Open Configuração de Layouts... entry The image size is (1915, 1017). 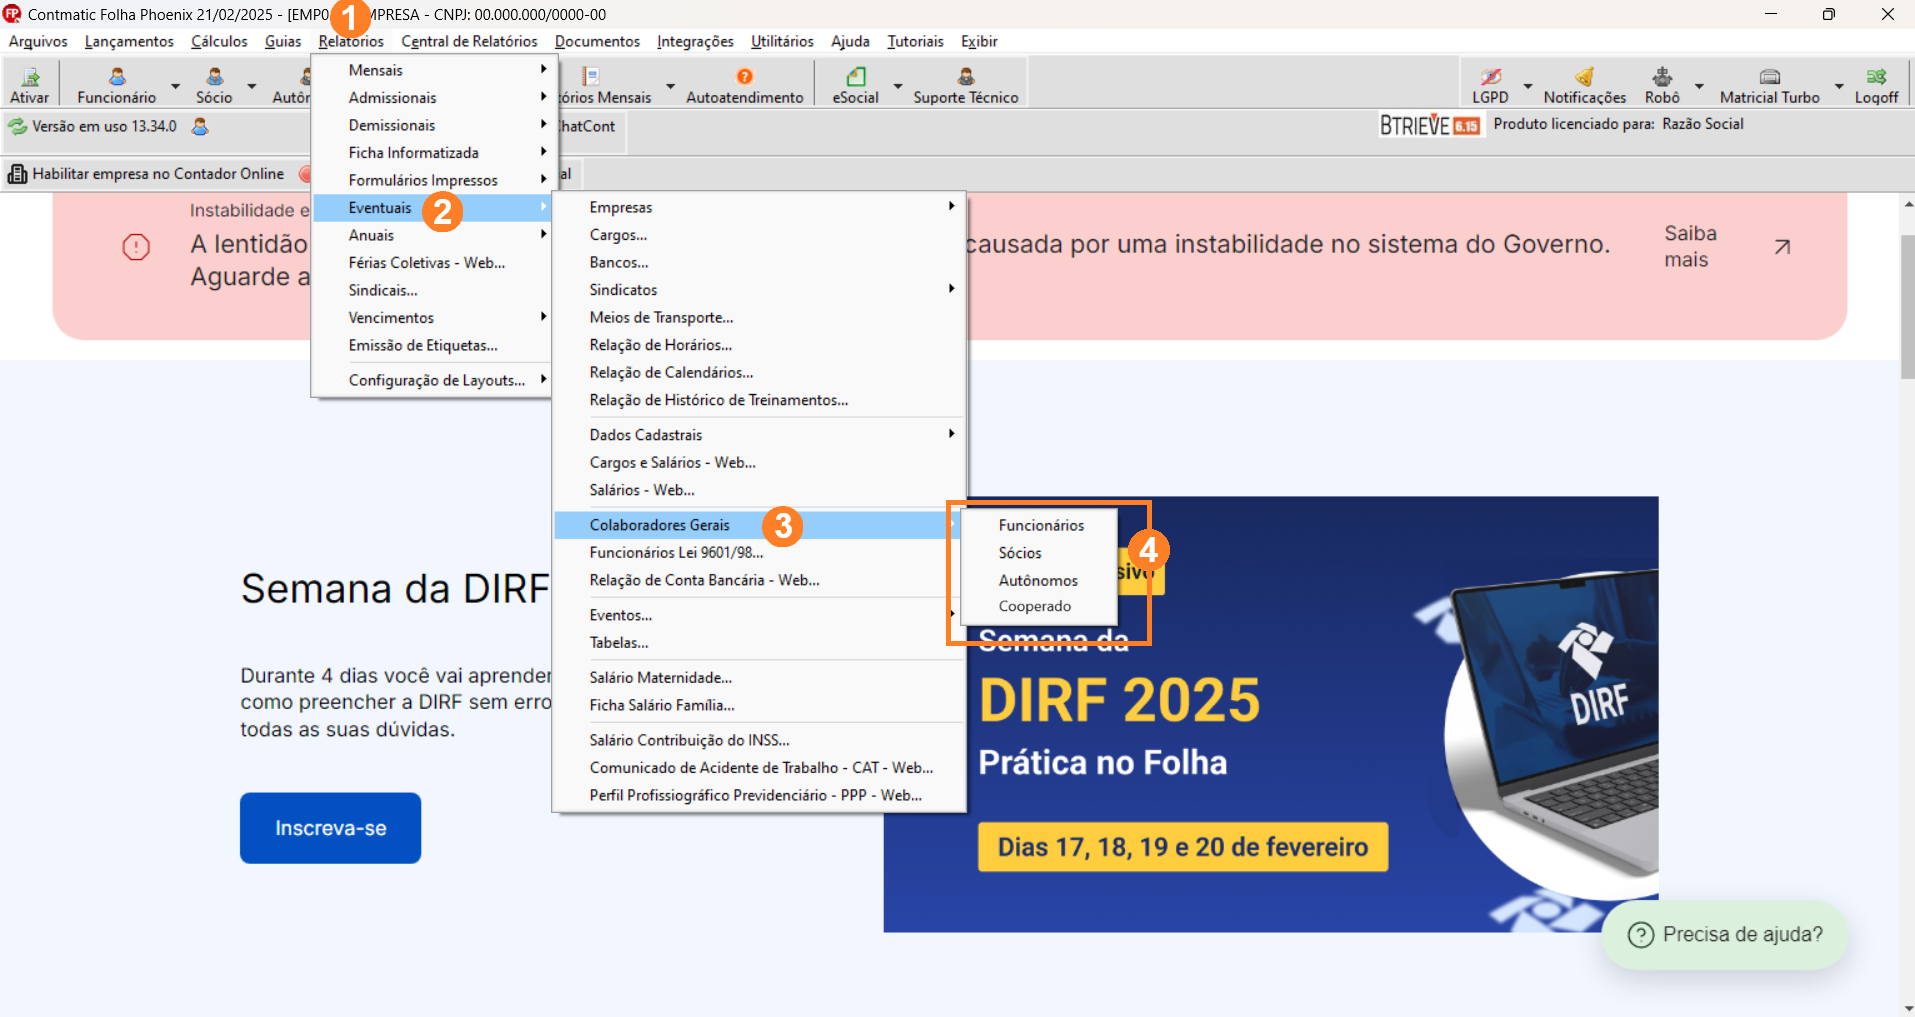pyautogui.click(x=432, y=380)
